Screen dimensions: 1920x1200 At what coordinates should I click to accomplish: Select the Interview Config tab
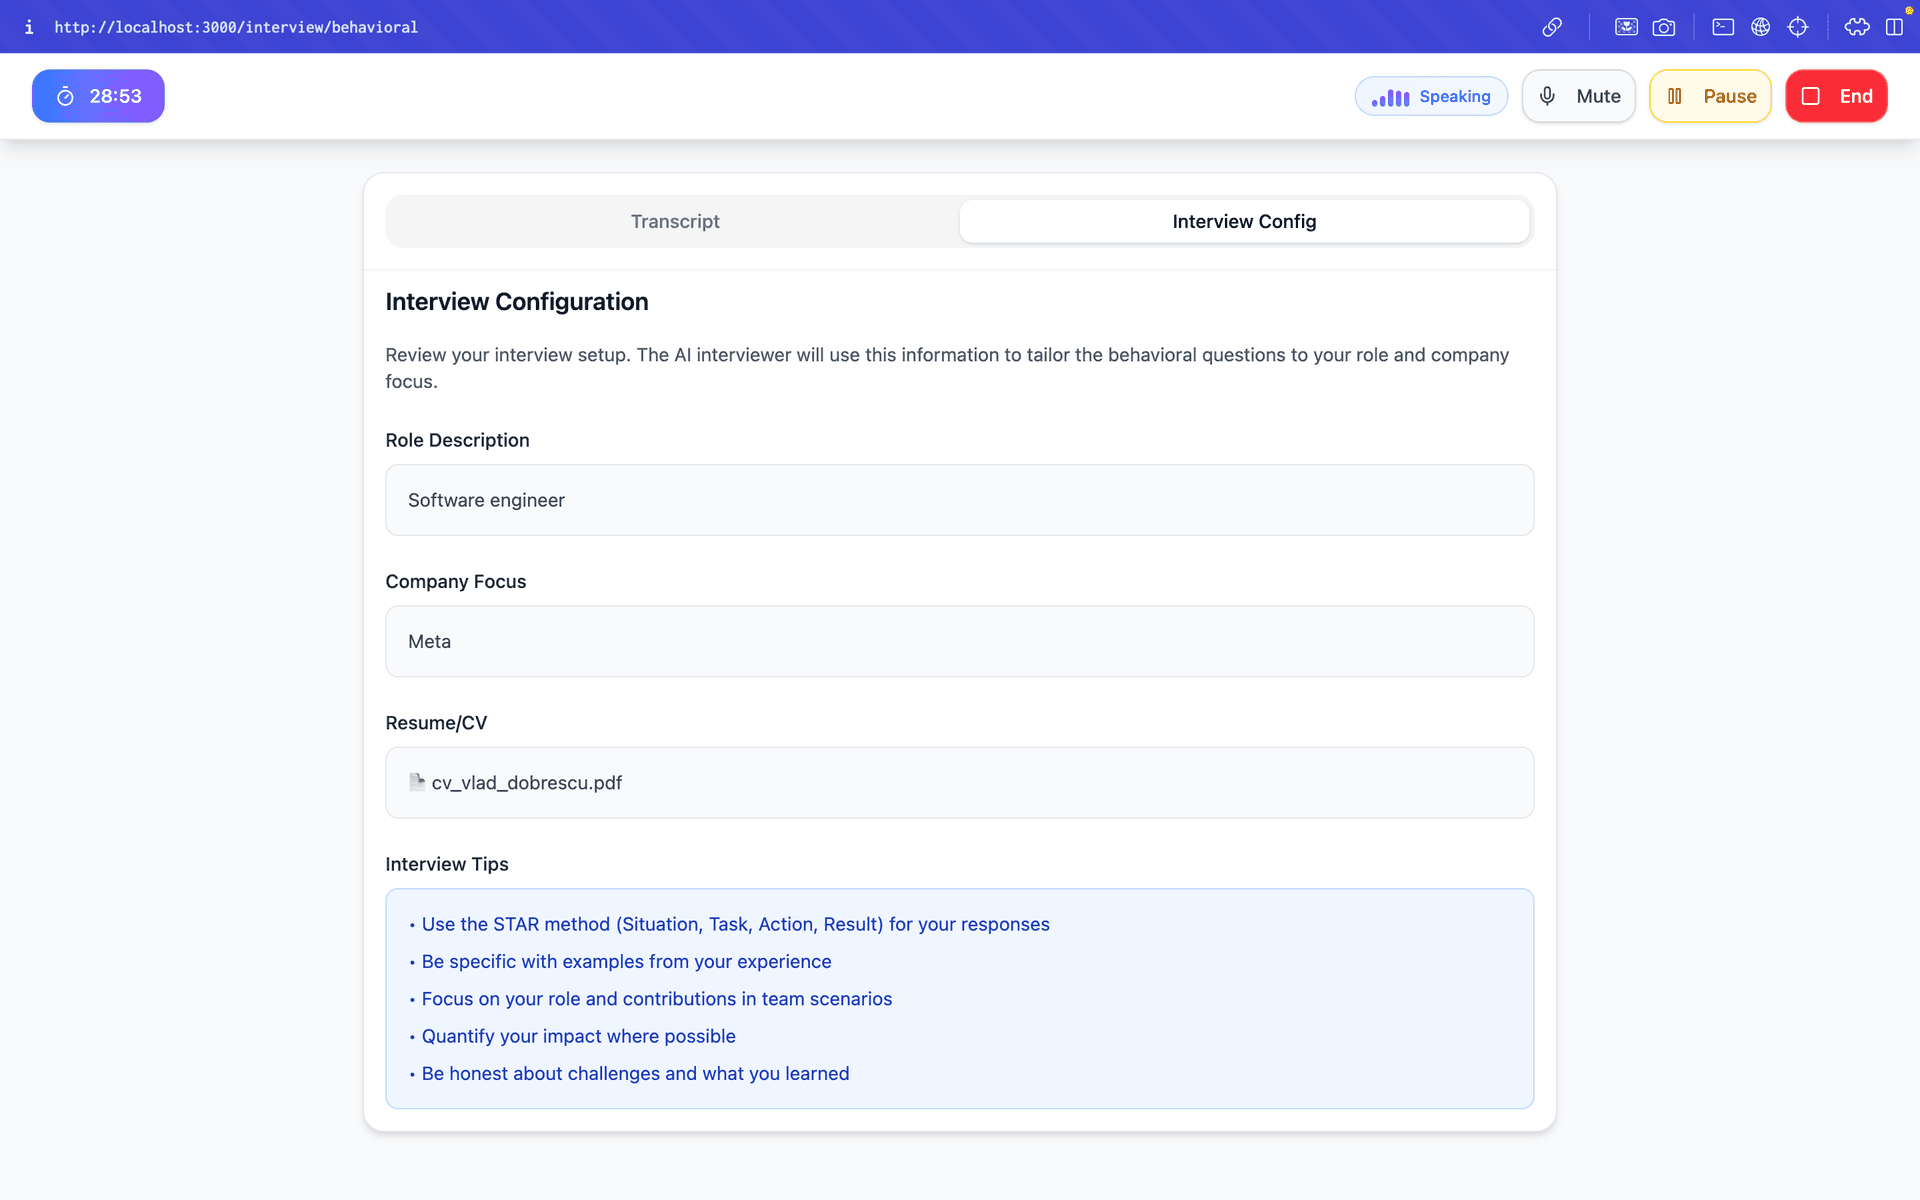1244,221
